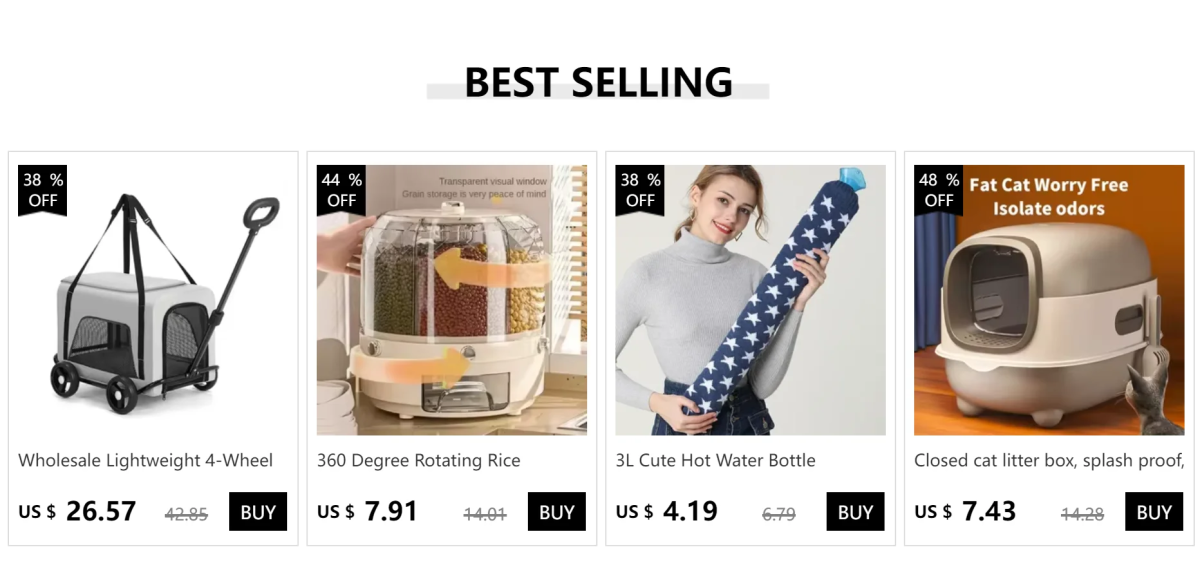
Task: Open the 360 Degree Rotating Rice title
Action: click(419, 461)
